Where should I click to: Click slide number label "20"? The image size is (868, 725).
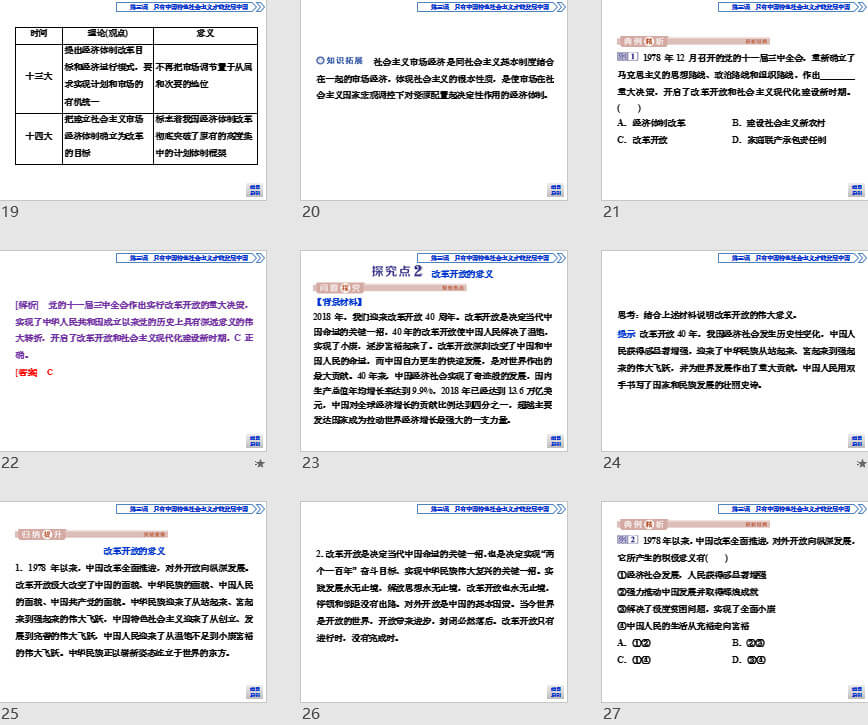click(311, 211)
